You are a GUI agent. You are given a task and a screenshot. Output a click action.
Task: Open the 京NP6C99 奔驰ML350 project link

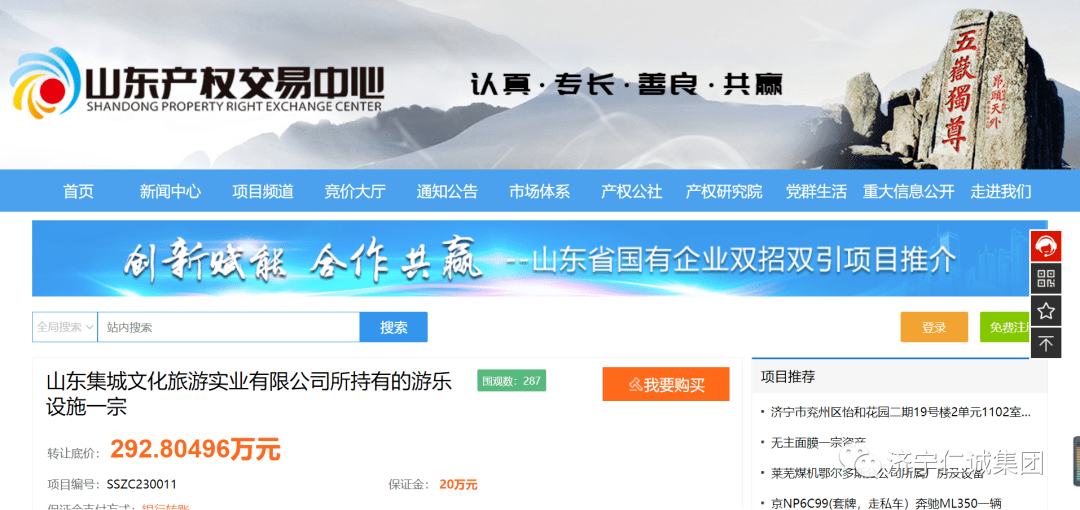887,502
